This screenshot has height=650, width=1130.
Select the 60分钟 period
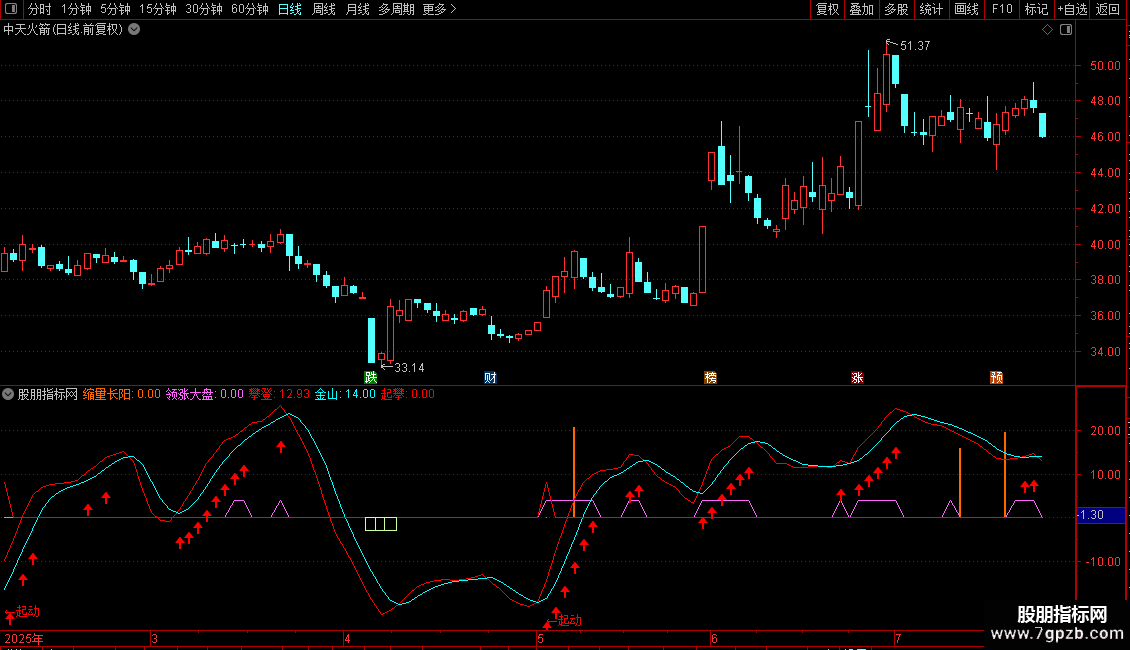point(250,9)
